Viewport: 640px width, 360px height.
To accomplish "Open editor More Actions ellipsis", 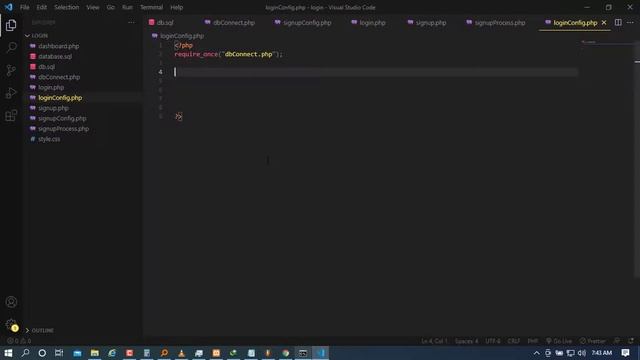I will (x=630, y=22).
